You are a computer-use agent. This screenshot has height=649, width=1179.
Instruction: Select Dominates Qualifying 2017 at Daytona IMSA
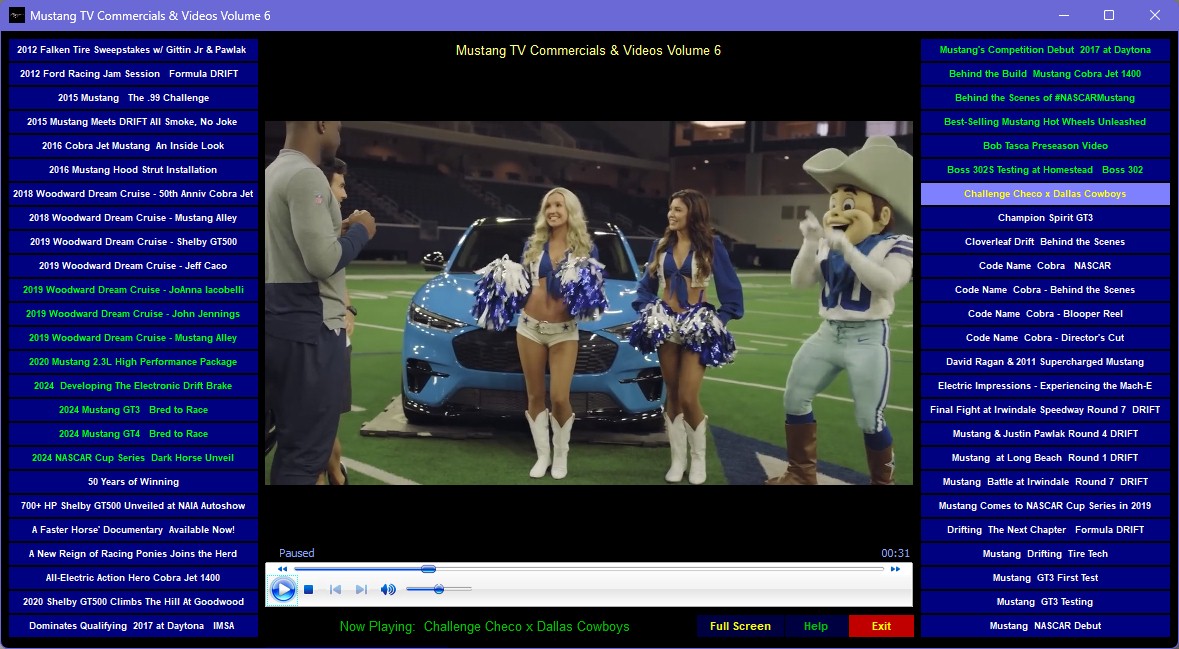[133, 626]
